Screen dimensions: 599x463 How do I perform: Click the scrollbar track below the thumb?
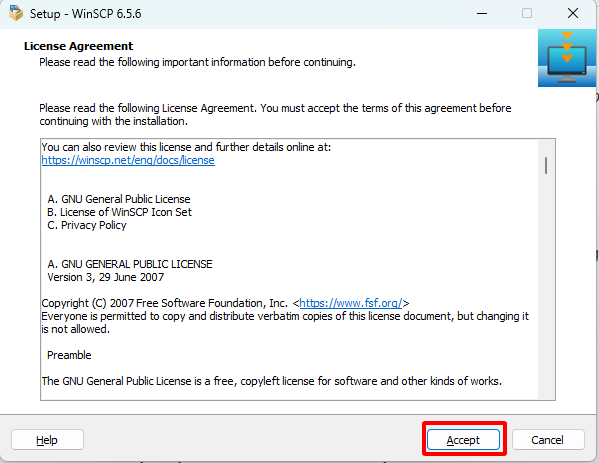(546, 287)
